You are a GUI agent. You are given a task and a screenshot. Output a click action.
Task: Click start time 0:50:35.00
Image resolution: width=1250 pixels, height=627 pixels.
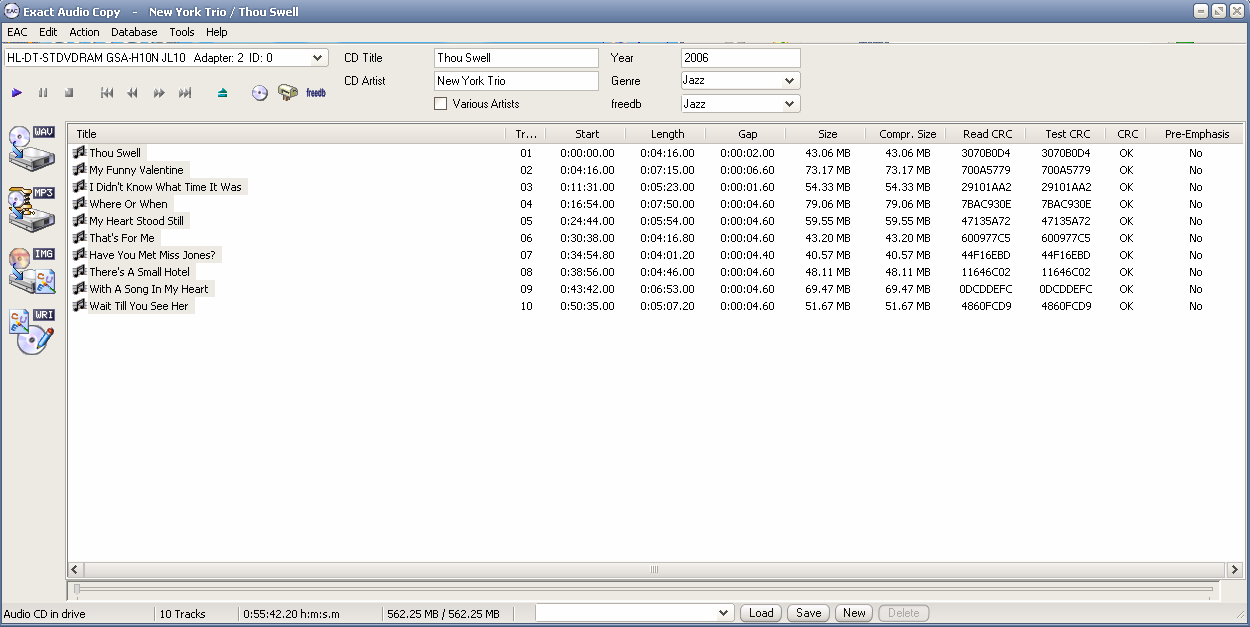click(587, 306)
